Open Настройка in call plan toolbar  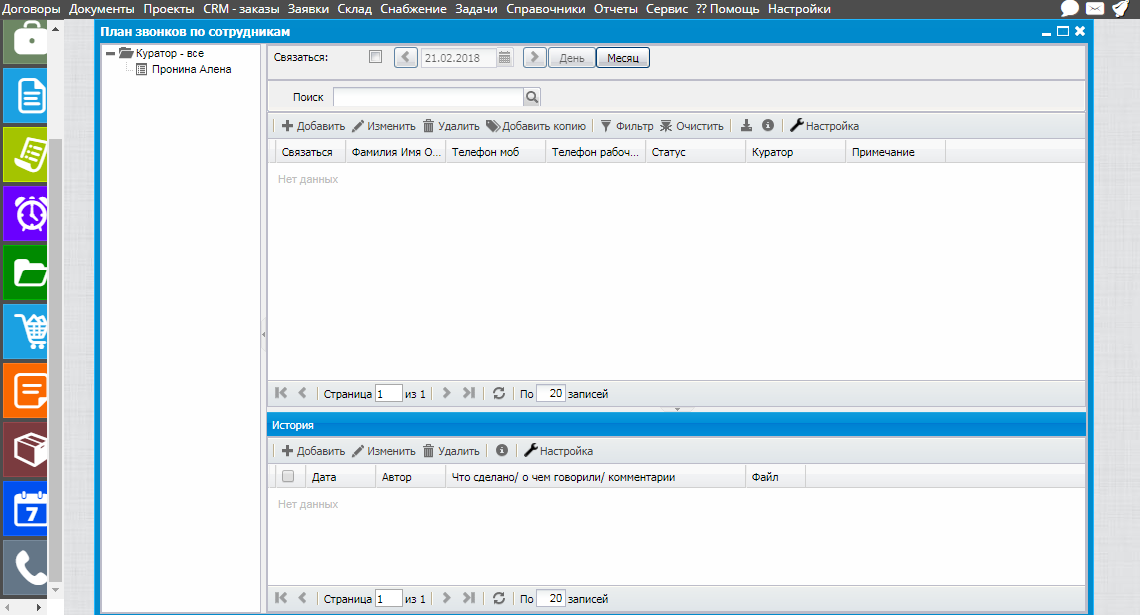pyautogui.click(x=824, y=126)
